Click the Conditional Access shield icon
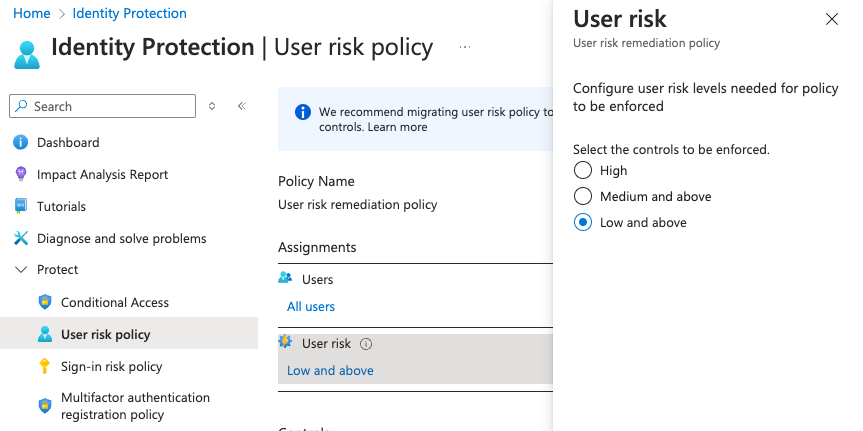The width and height of the screenshot is (863, 431). coord(44,302)
